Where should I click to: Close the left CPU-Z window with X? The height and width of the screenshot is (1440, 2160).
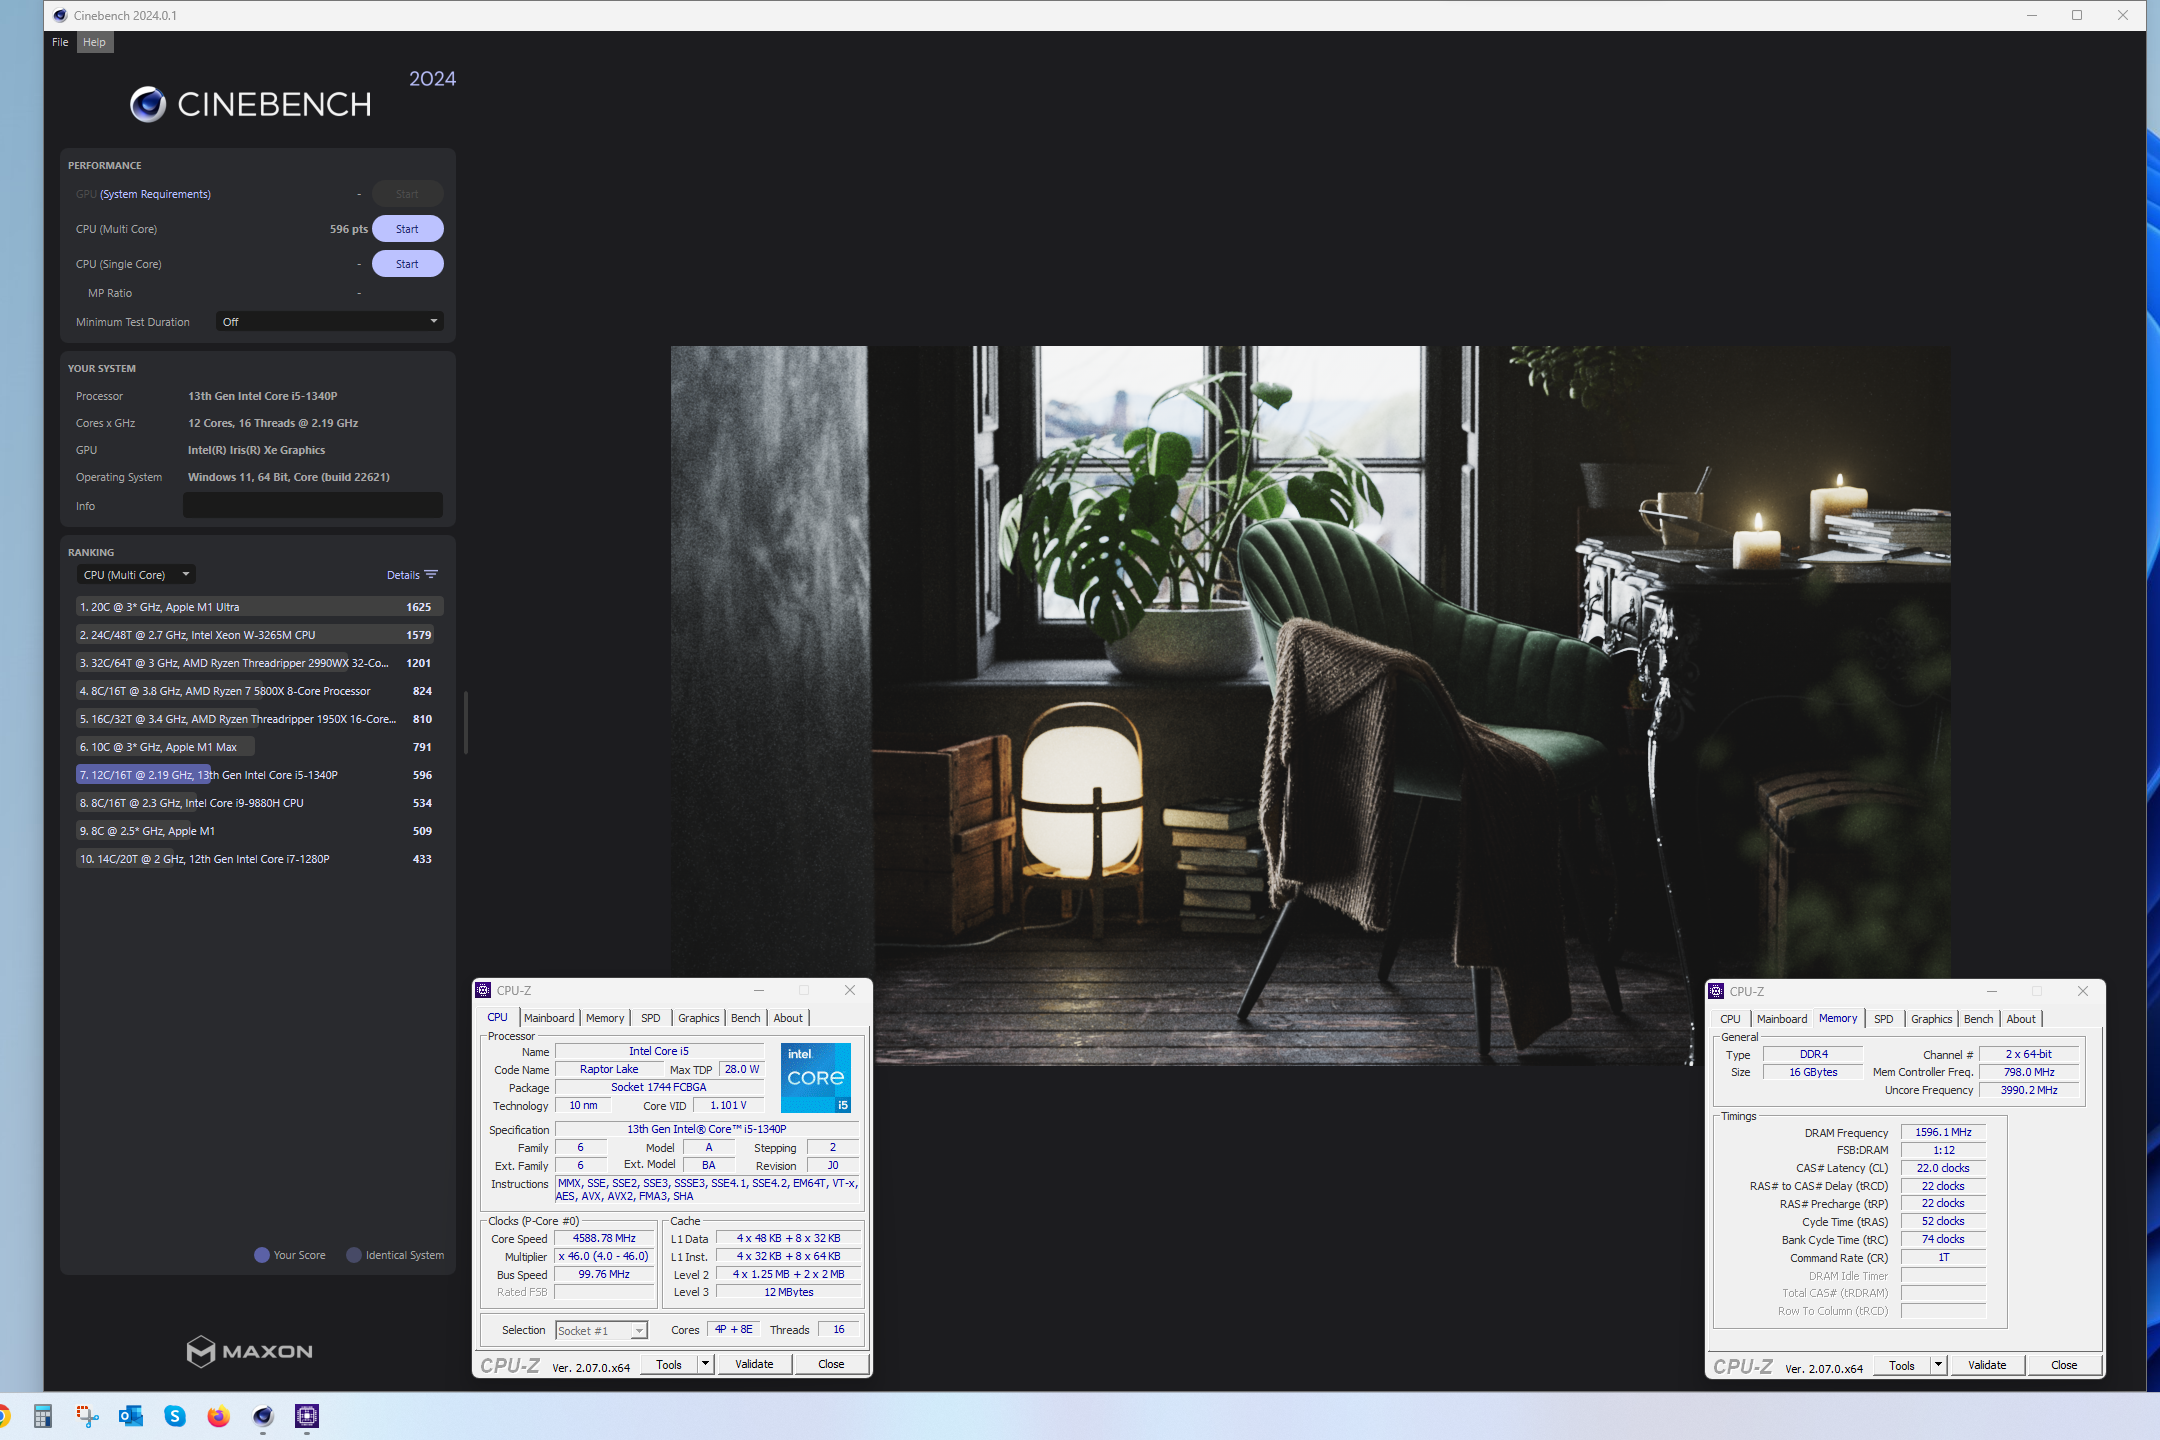[x=850, y=990]
